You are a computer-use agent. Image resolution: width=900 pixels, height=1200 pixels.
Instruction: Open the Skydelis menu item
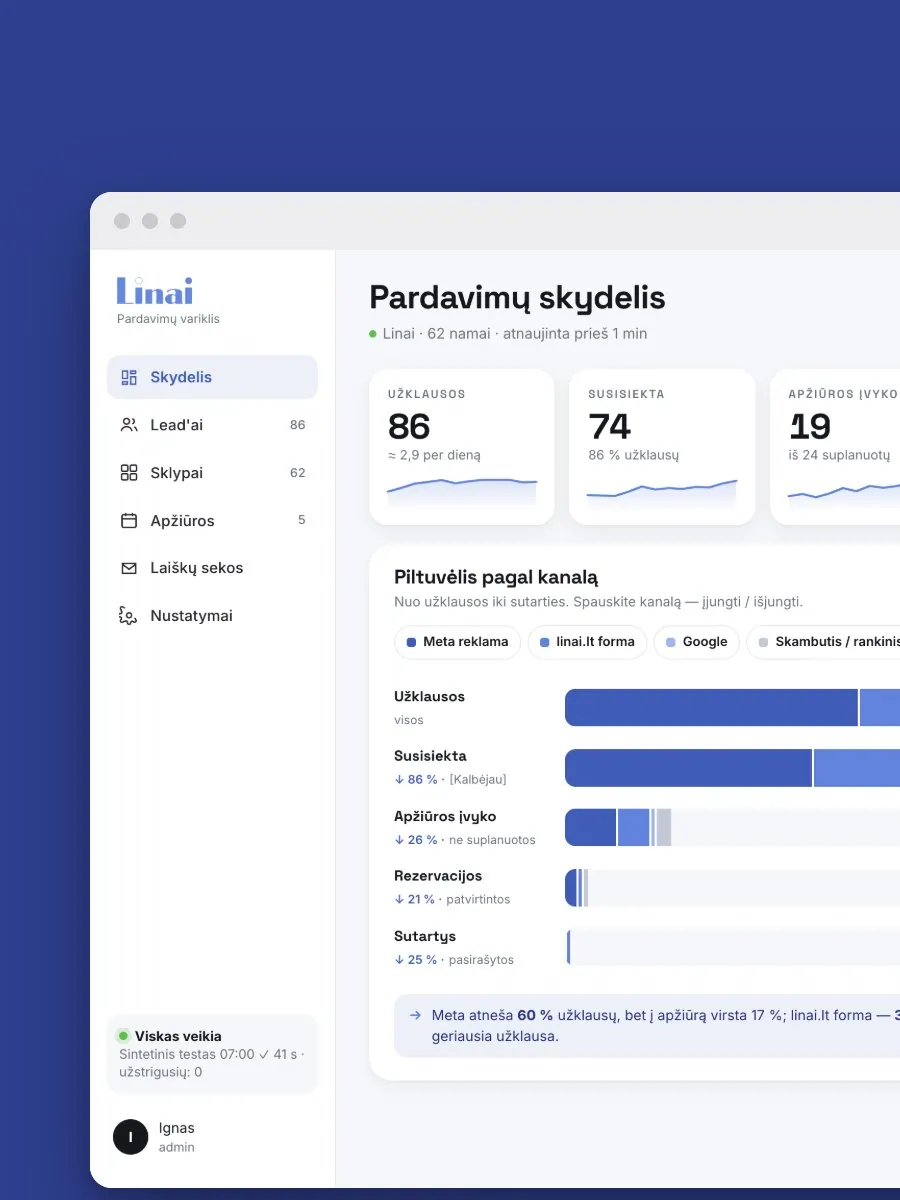coord(212,377)
